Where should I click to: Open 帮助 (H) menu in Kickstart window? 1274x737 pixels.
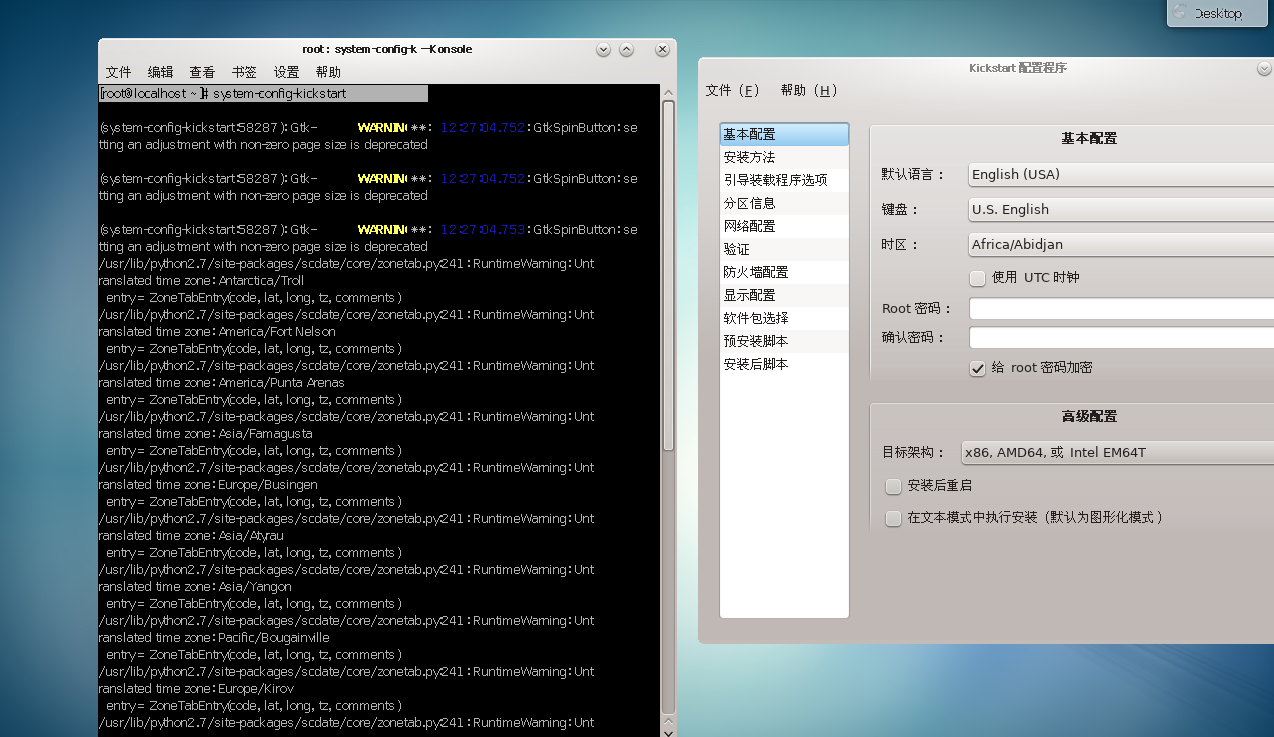click(809, 90)
